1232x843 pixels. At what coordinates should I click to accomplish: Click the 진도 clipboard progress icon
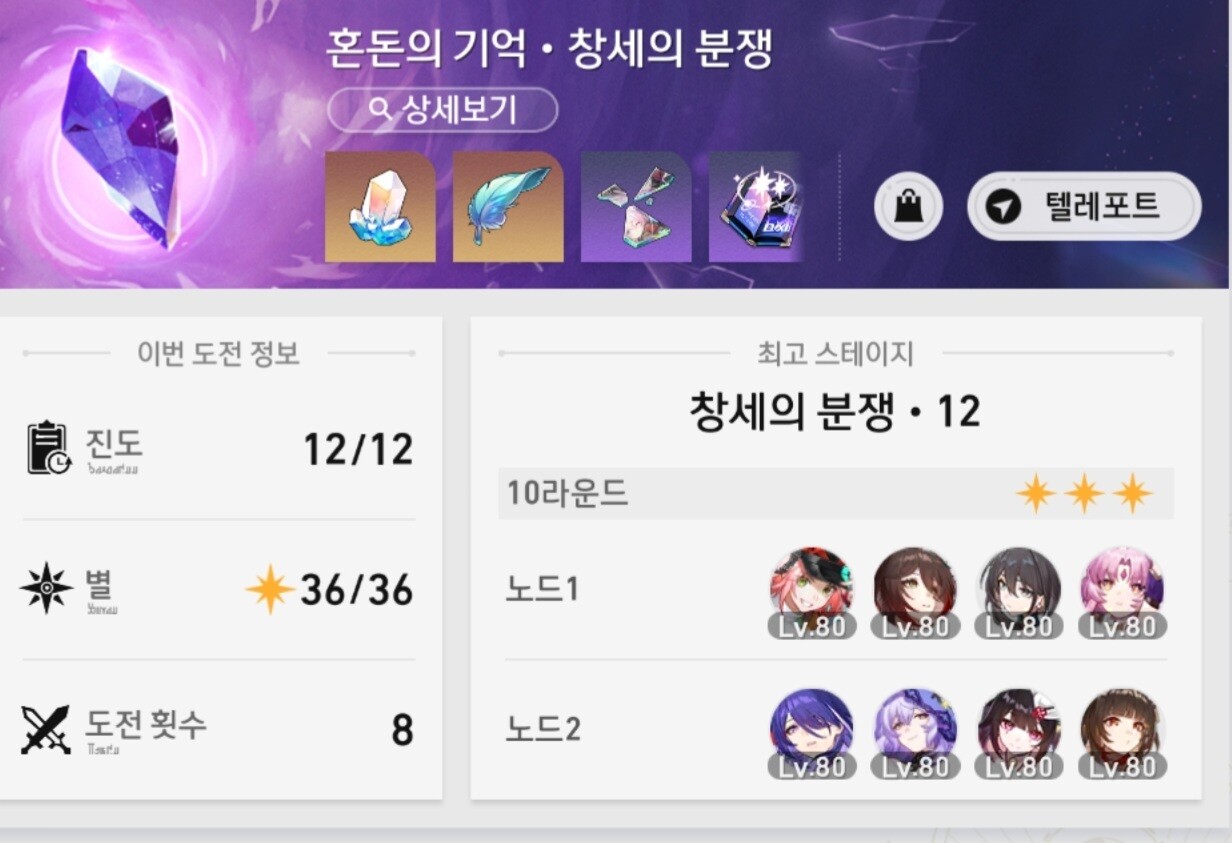coord(48,449)
